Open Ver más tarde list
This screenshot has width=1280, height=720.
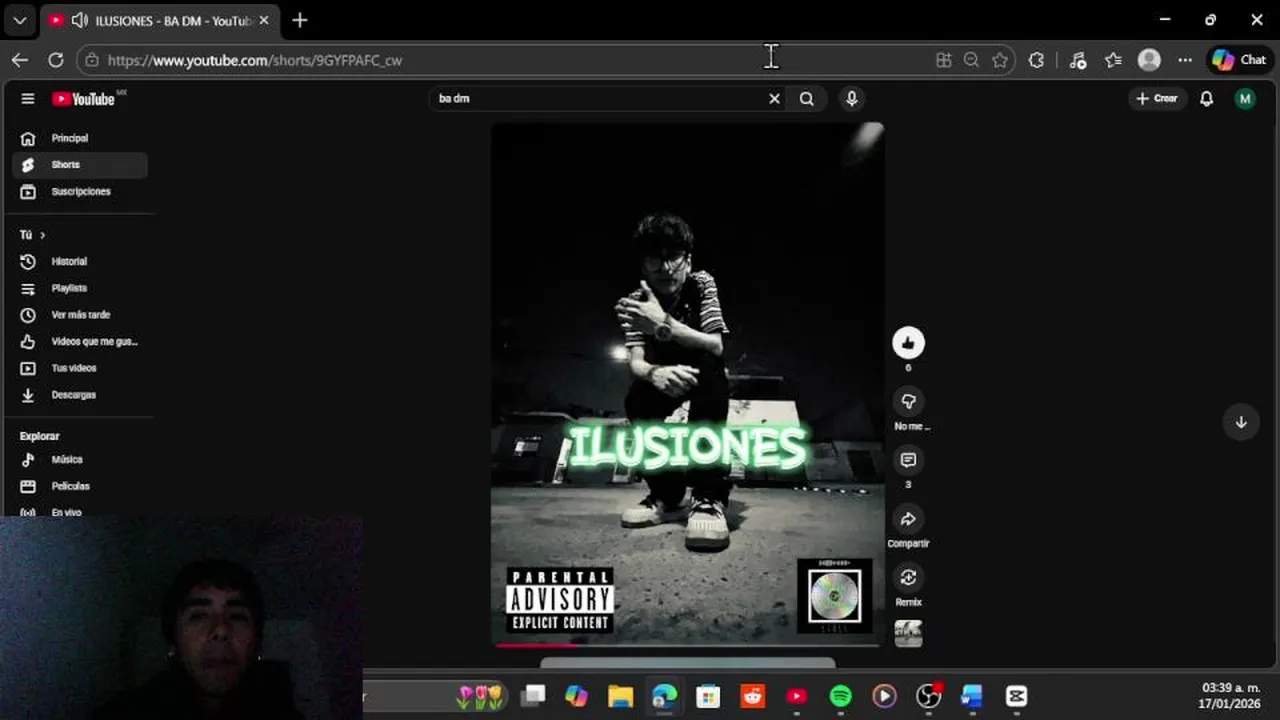80,315
